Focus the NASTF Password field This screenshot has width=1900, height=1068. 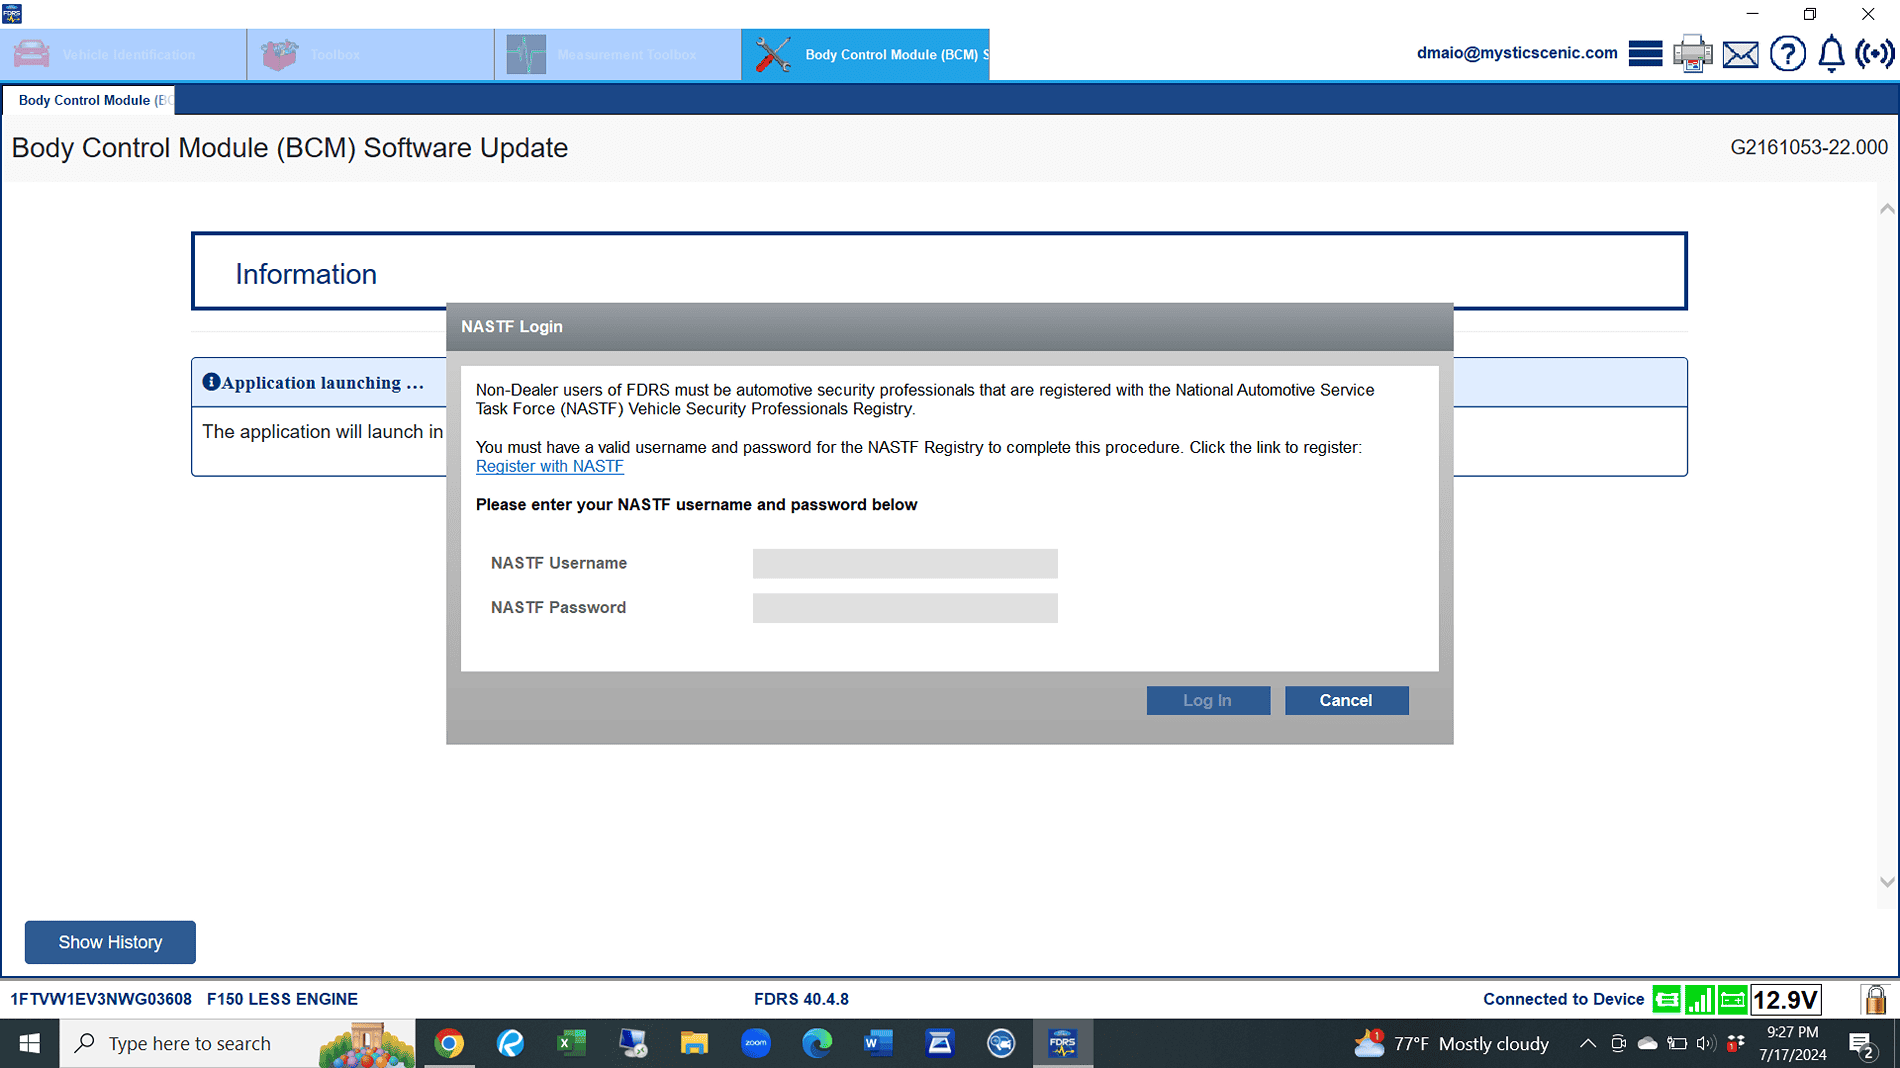(905, 607)
